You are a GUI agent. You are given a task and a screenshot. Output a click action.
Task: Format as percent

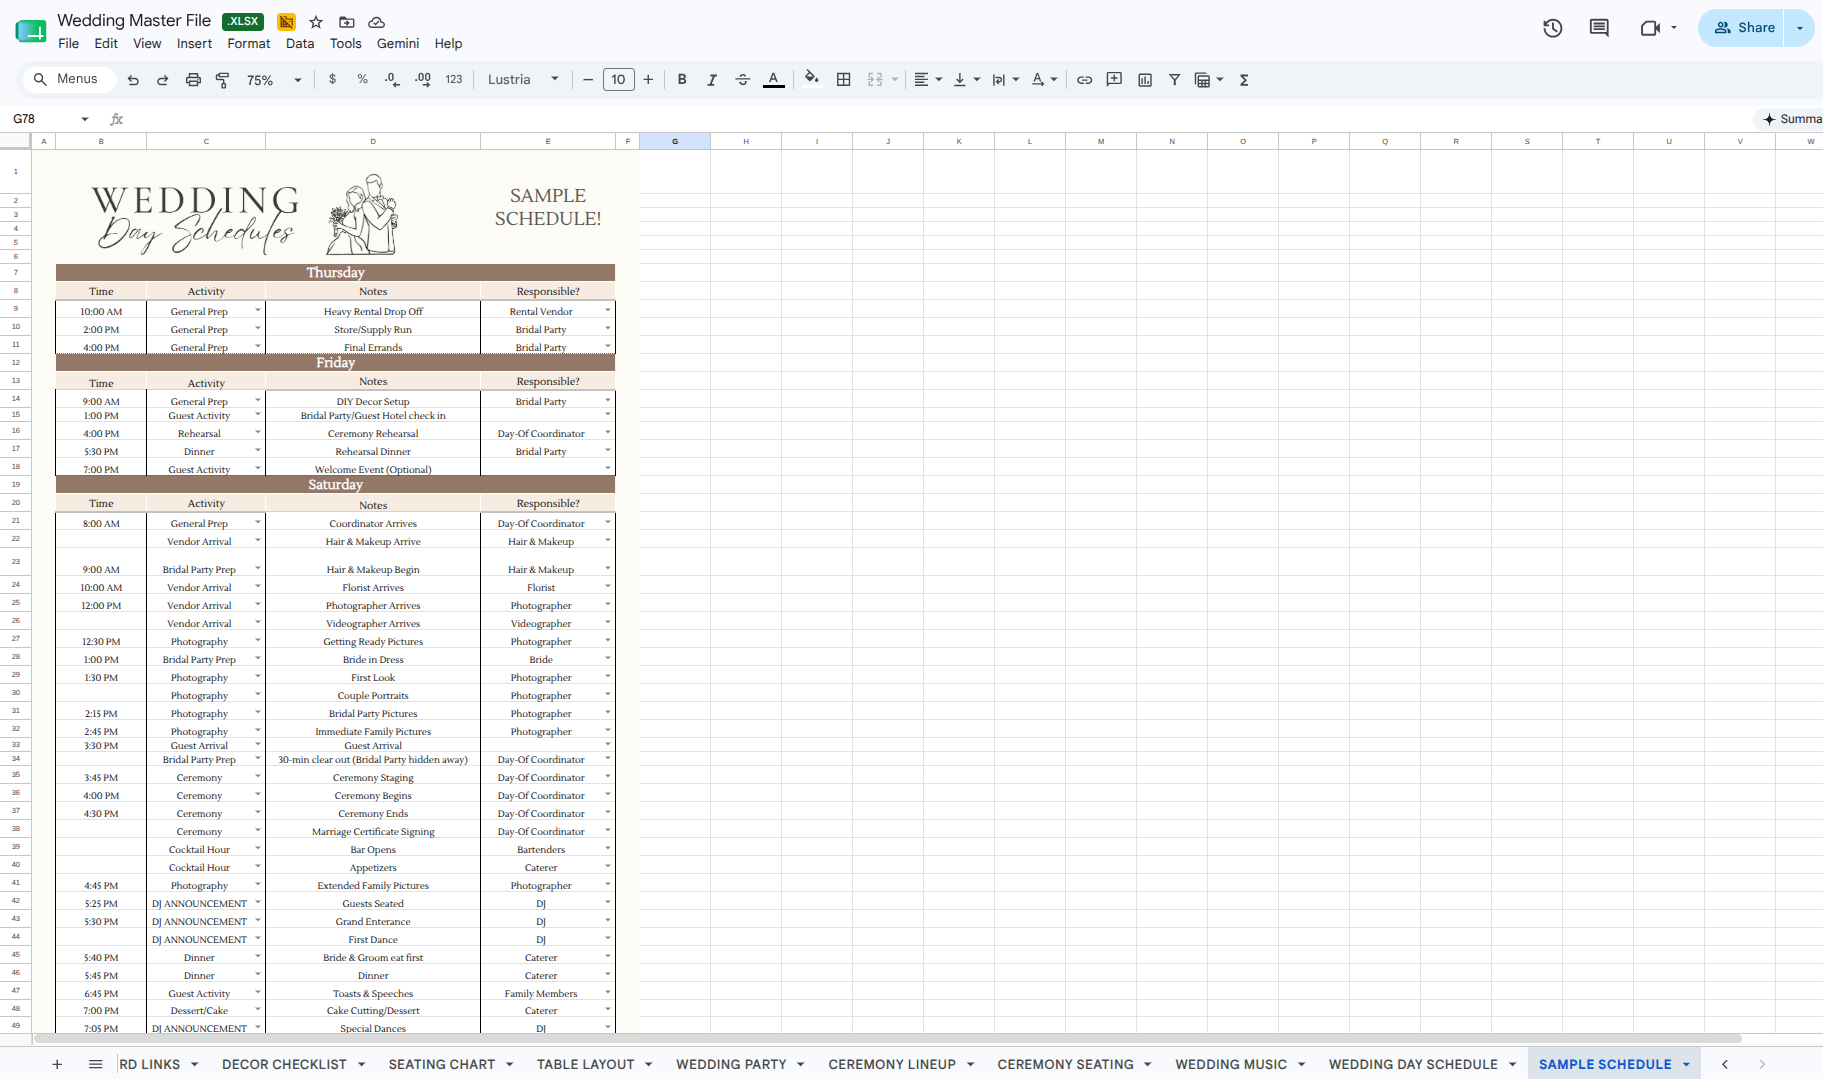coord(362,80)
